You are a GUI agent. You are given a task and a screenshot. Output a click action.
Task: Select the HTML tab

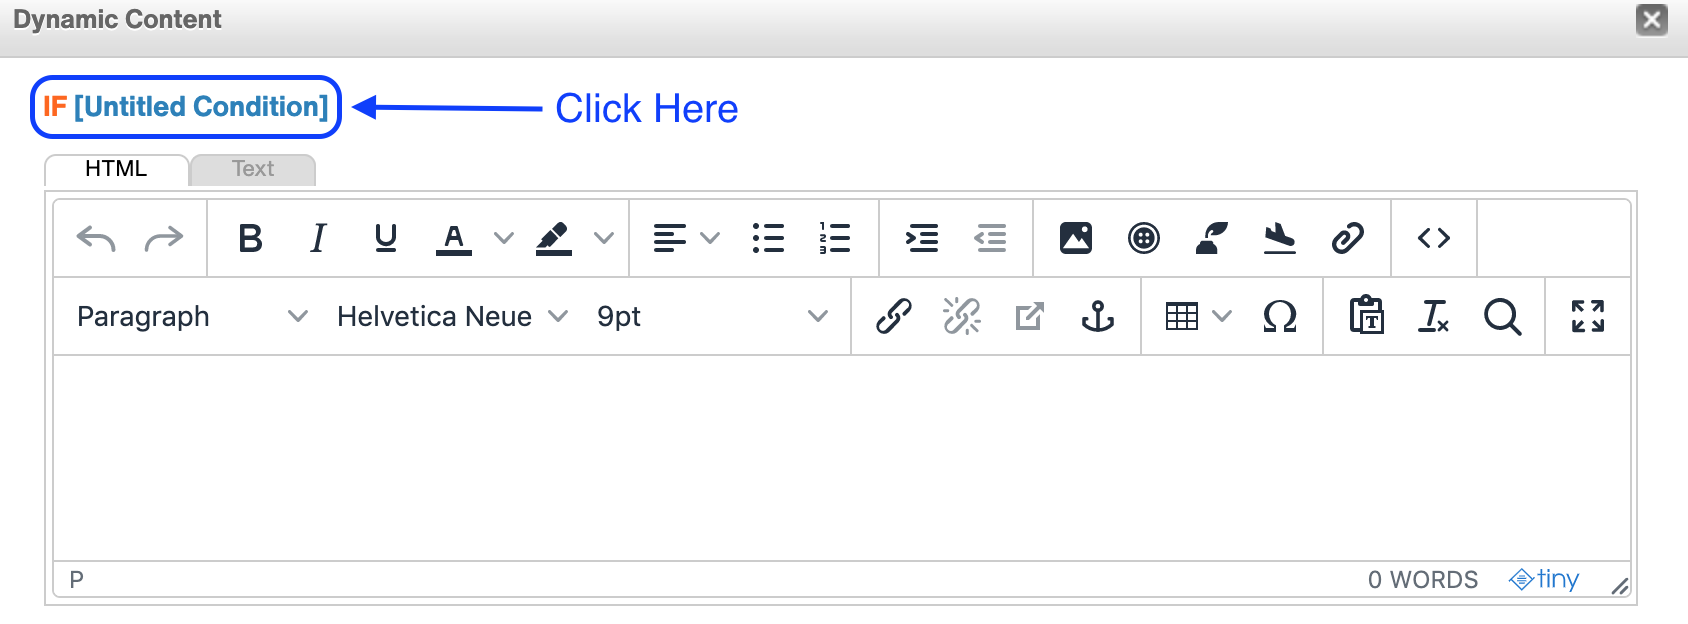[116, 169]
